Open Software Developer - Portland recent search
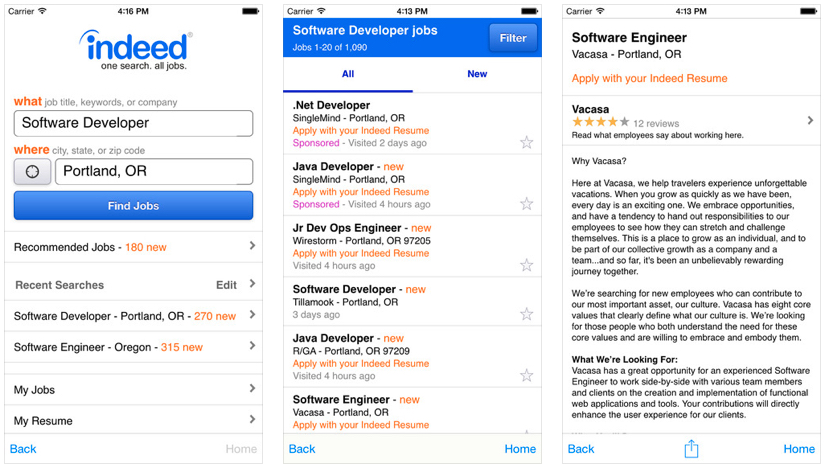825x467 pixels. pyautogui.click(x=134, y=316)
